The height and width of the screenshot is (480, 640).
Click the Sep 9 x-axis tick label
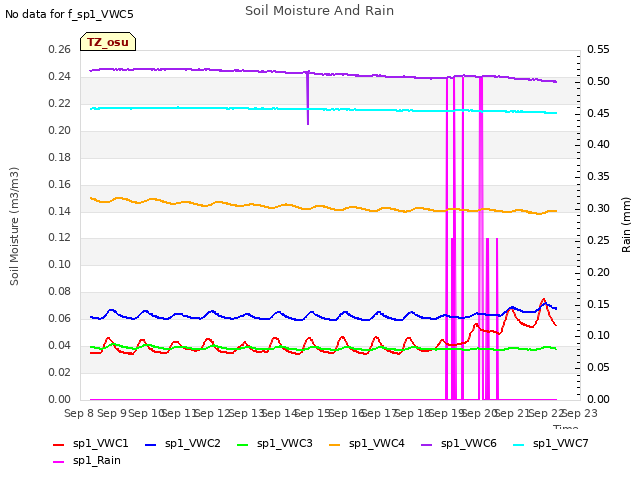point(112,413)
